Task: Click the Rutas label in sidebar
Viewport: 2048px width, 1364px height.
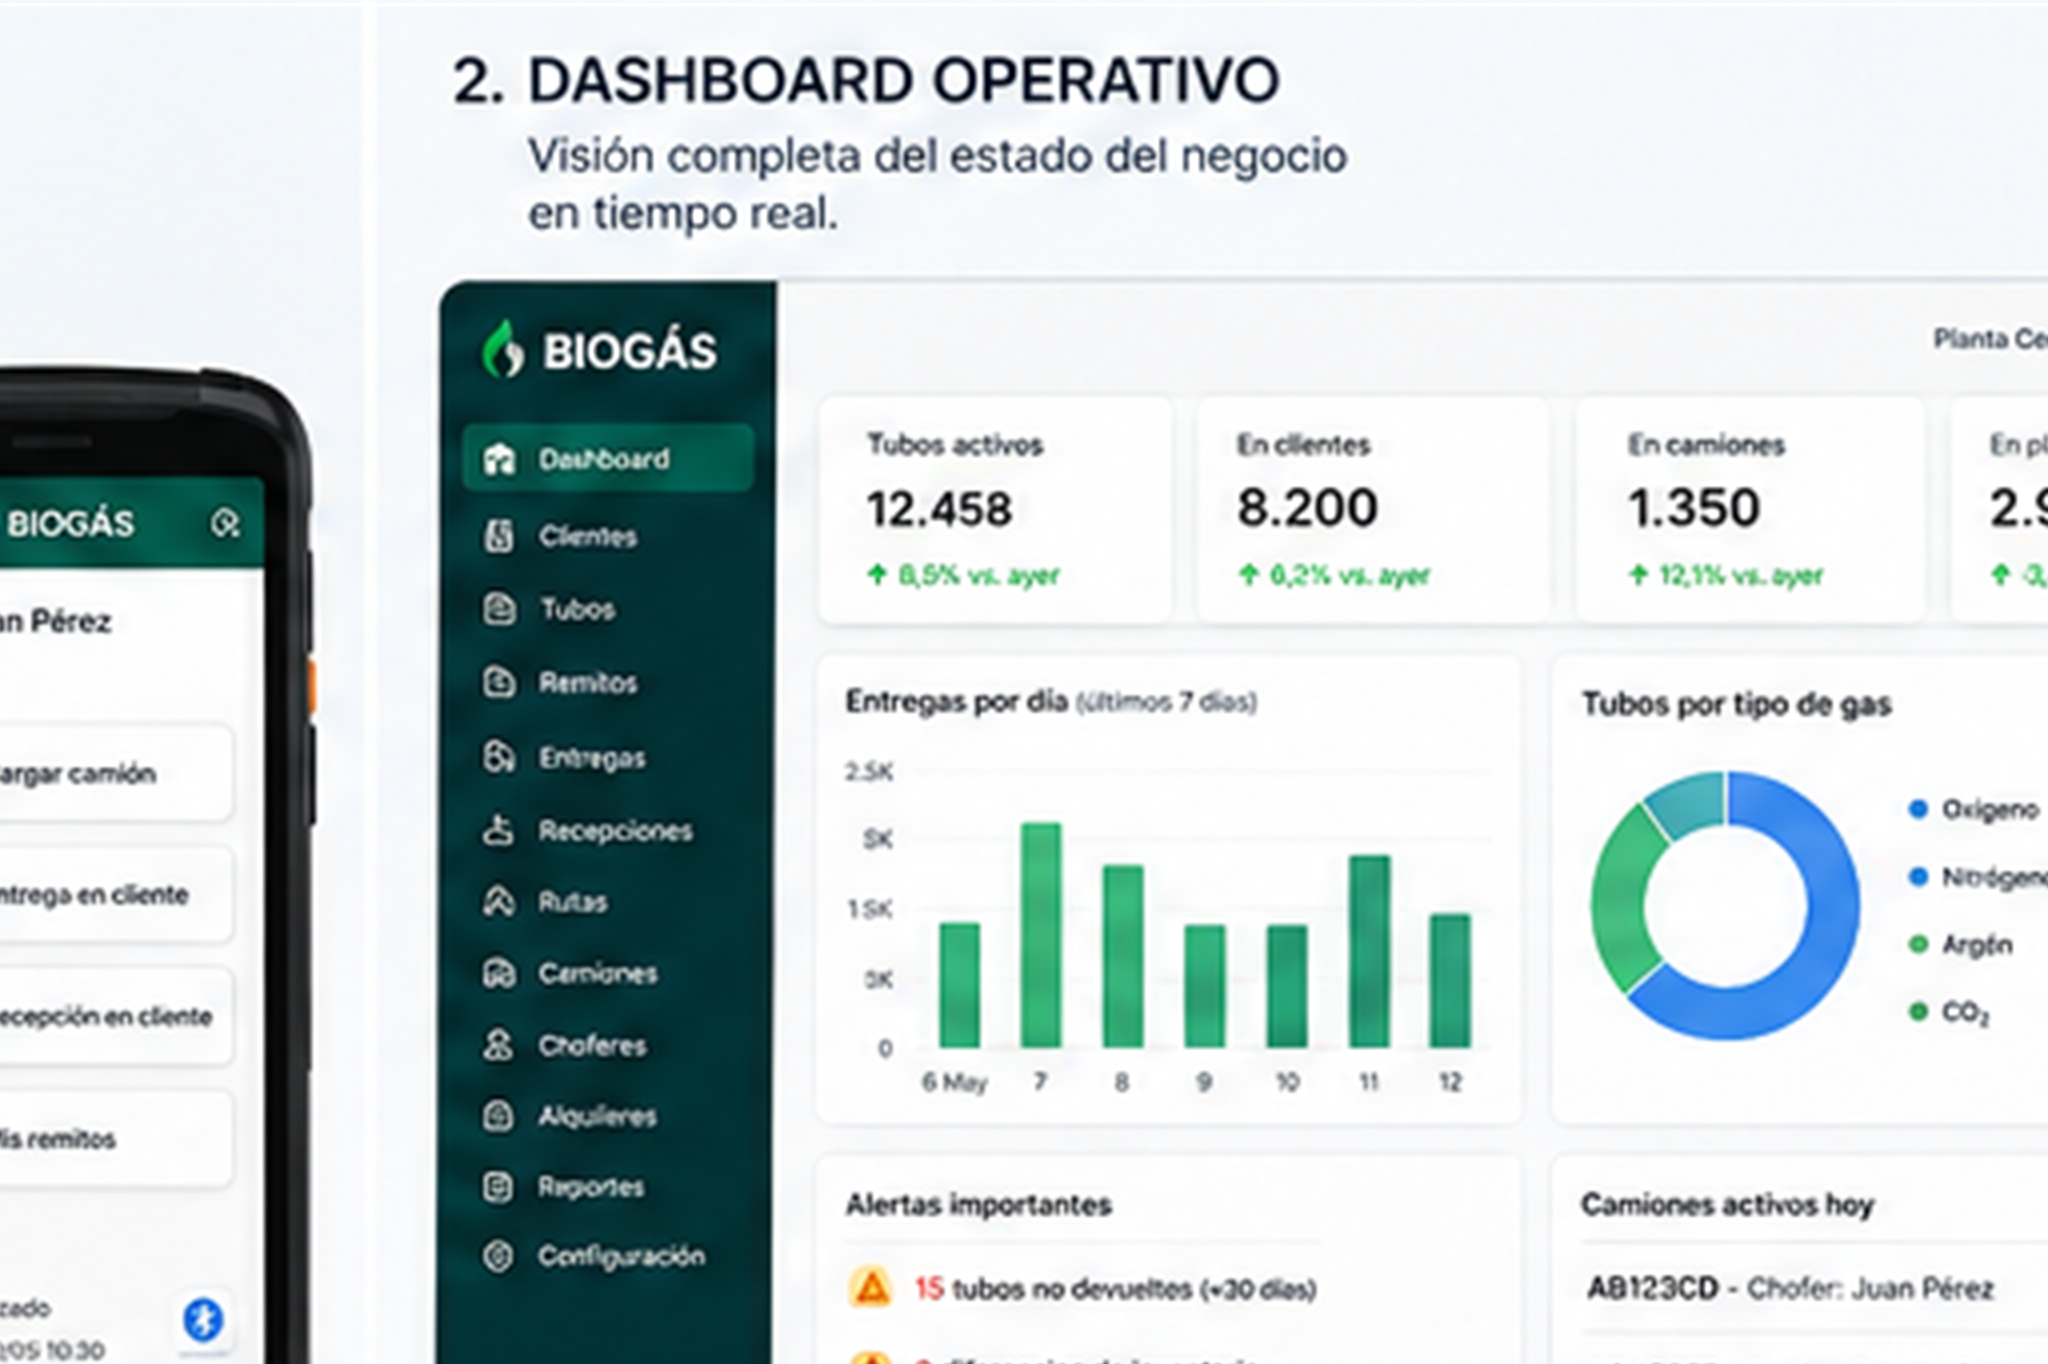Action: [572, 902]
